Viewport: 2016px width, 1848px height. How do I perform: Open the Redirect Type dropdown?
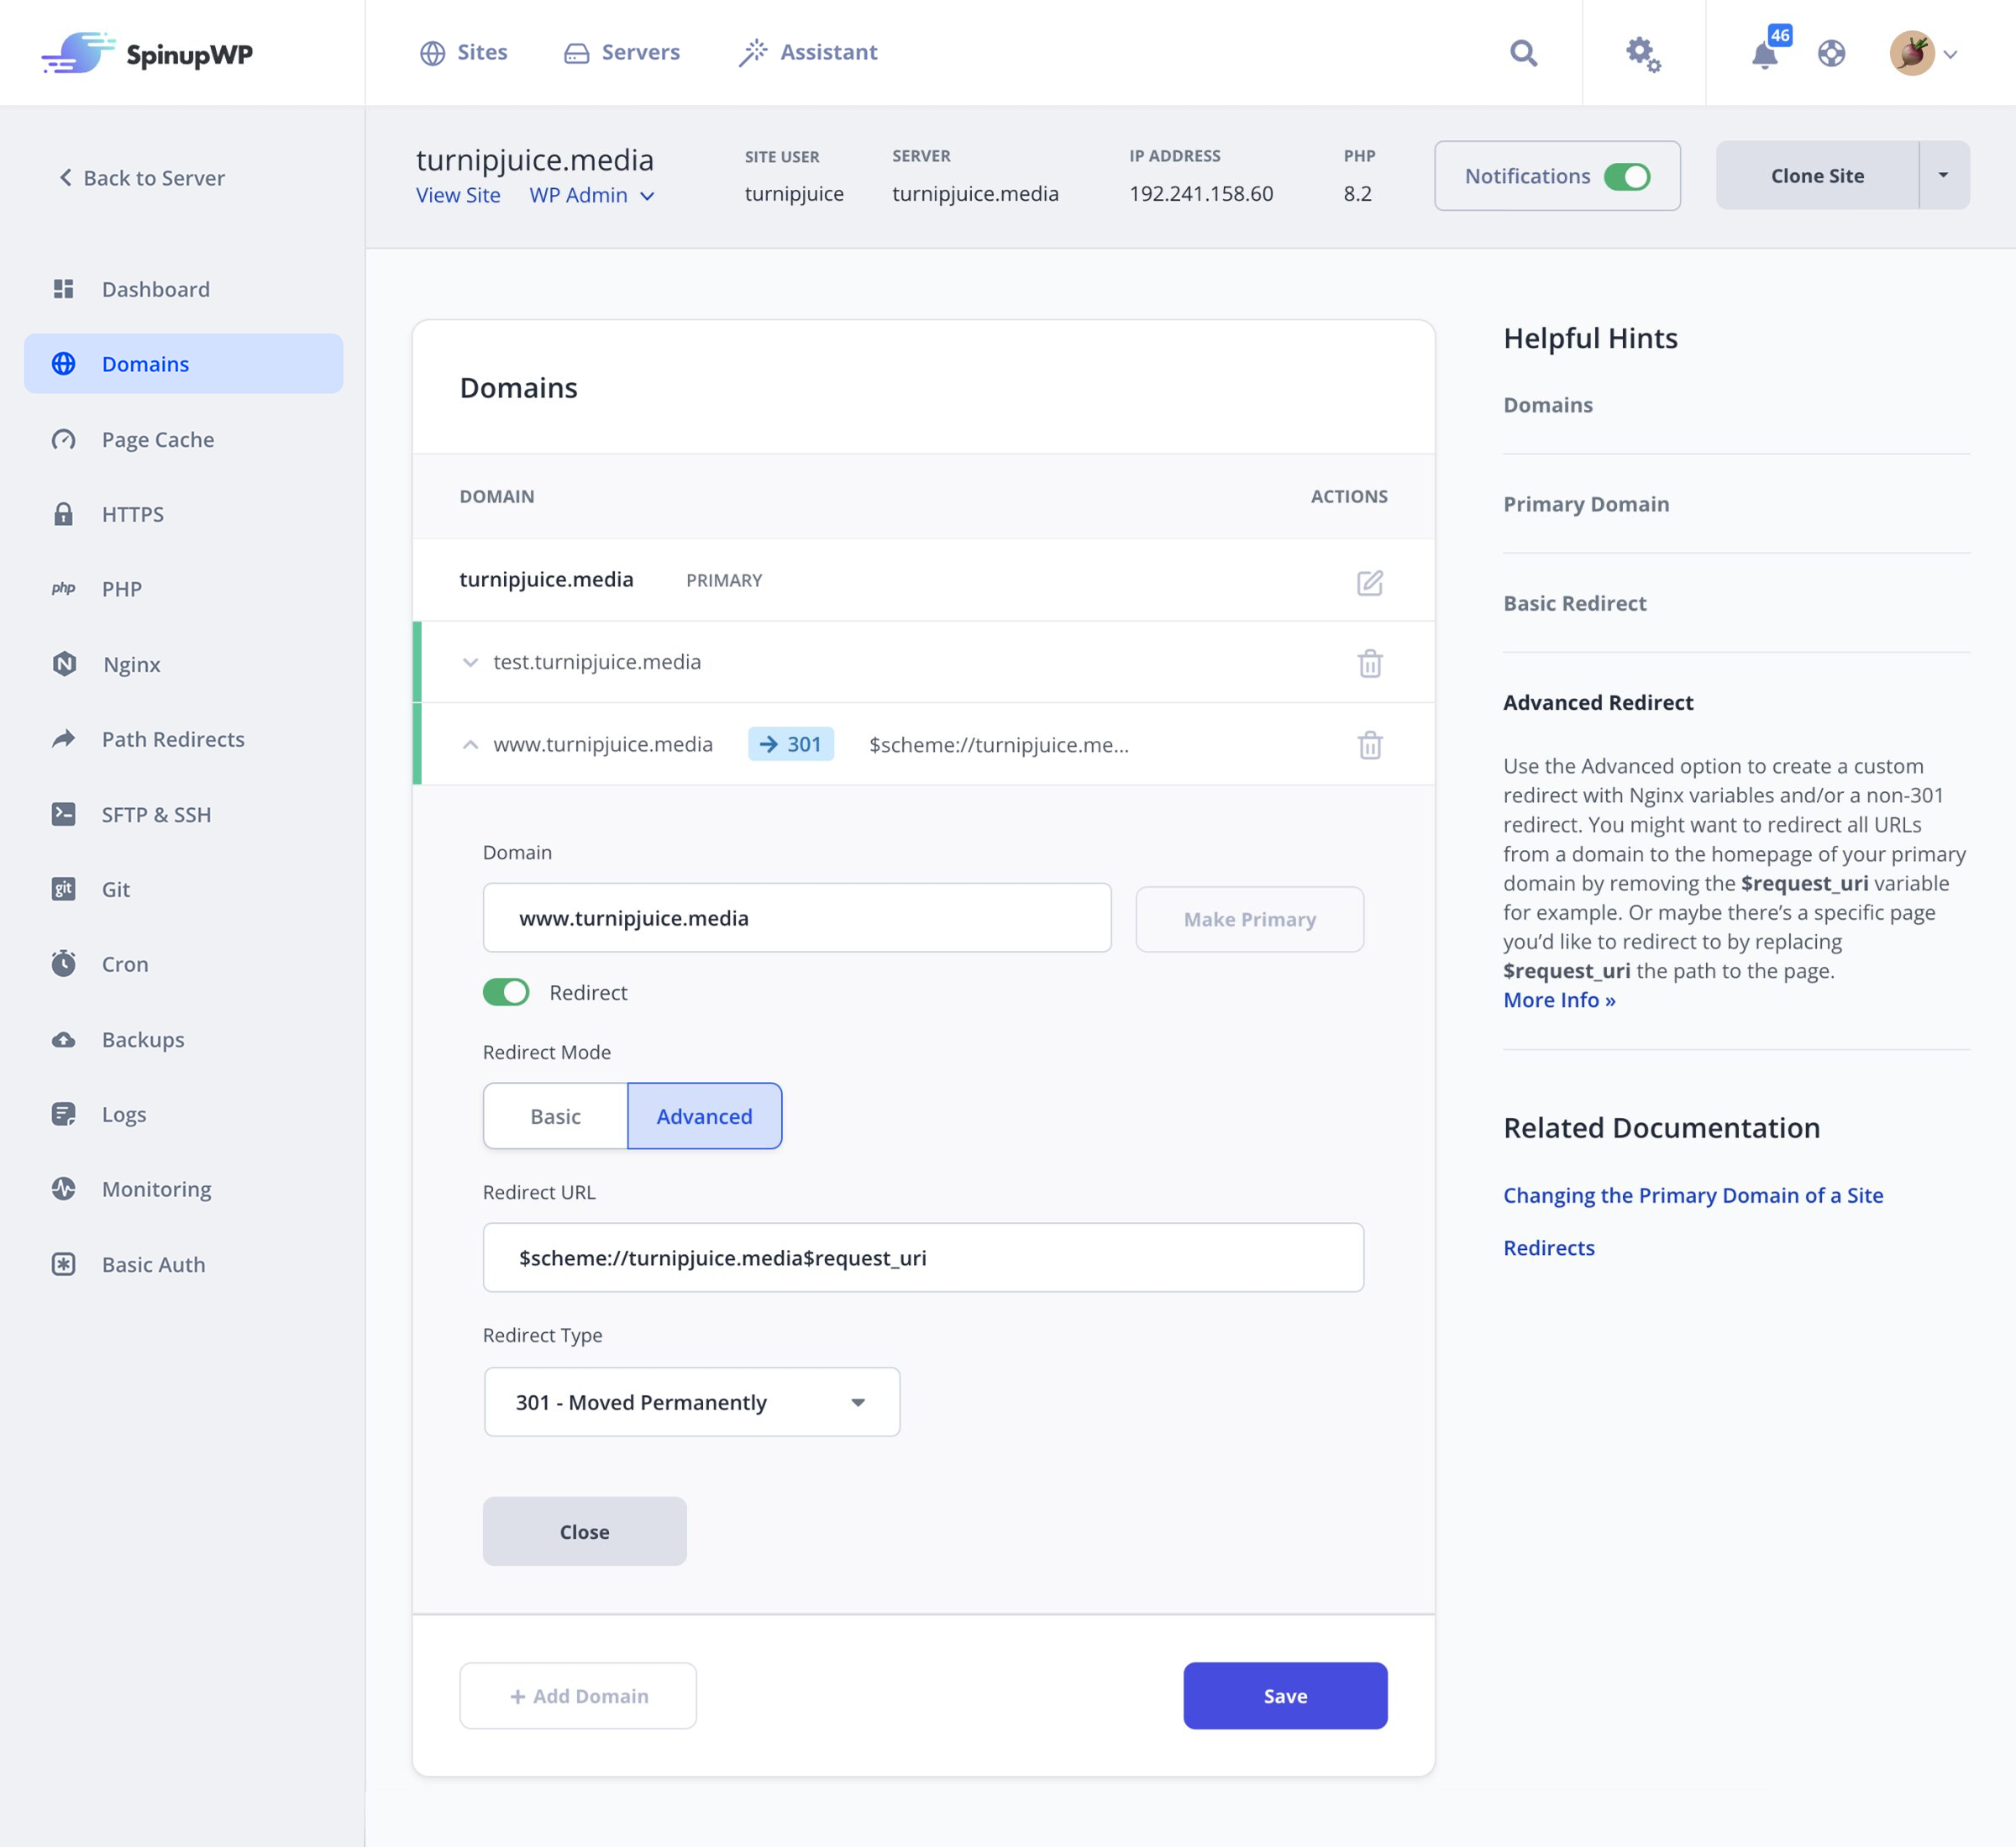pyautogui.click(x=691, y=1402)
